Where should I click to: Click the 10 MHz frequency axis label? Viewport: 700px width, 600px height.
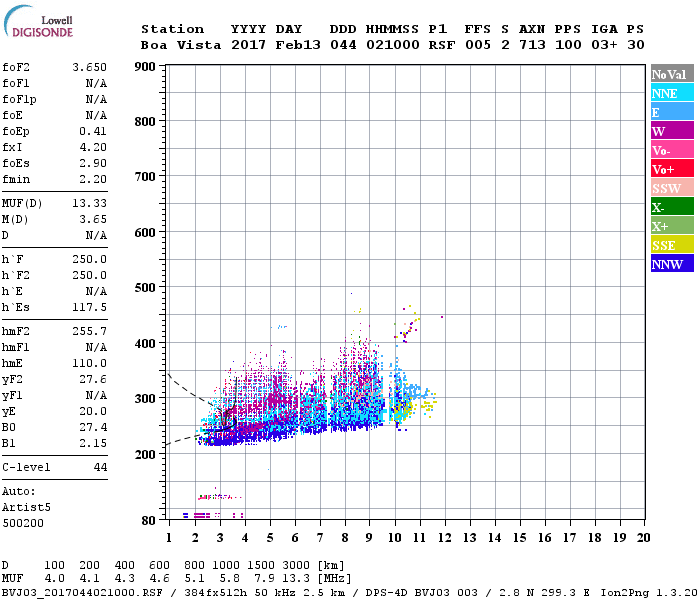(395, 538)
